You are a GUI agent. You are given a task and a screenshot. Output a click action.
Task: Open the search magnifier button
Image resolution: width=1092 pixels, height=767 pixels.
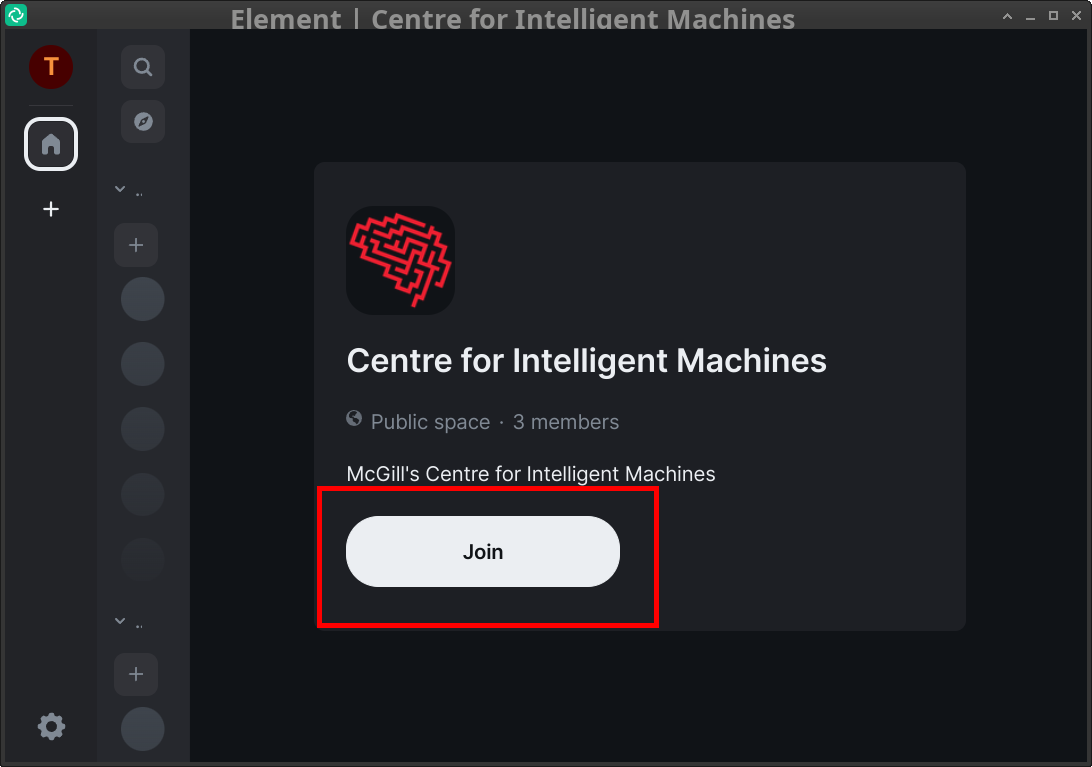pos(143,67)
